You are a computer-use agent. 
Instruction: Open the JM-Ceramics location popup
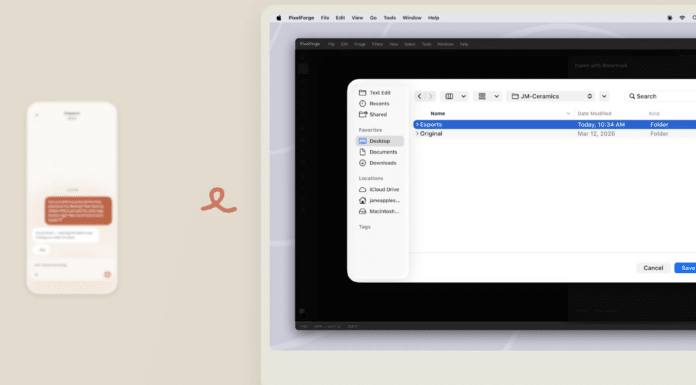[551, 96]
